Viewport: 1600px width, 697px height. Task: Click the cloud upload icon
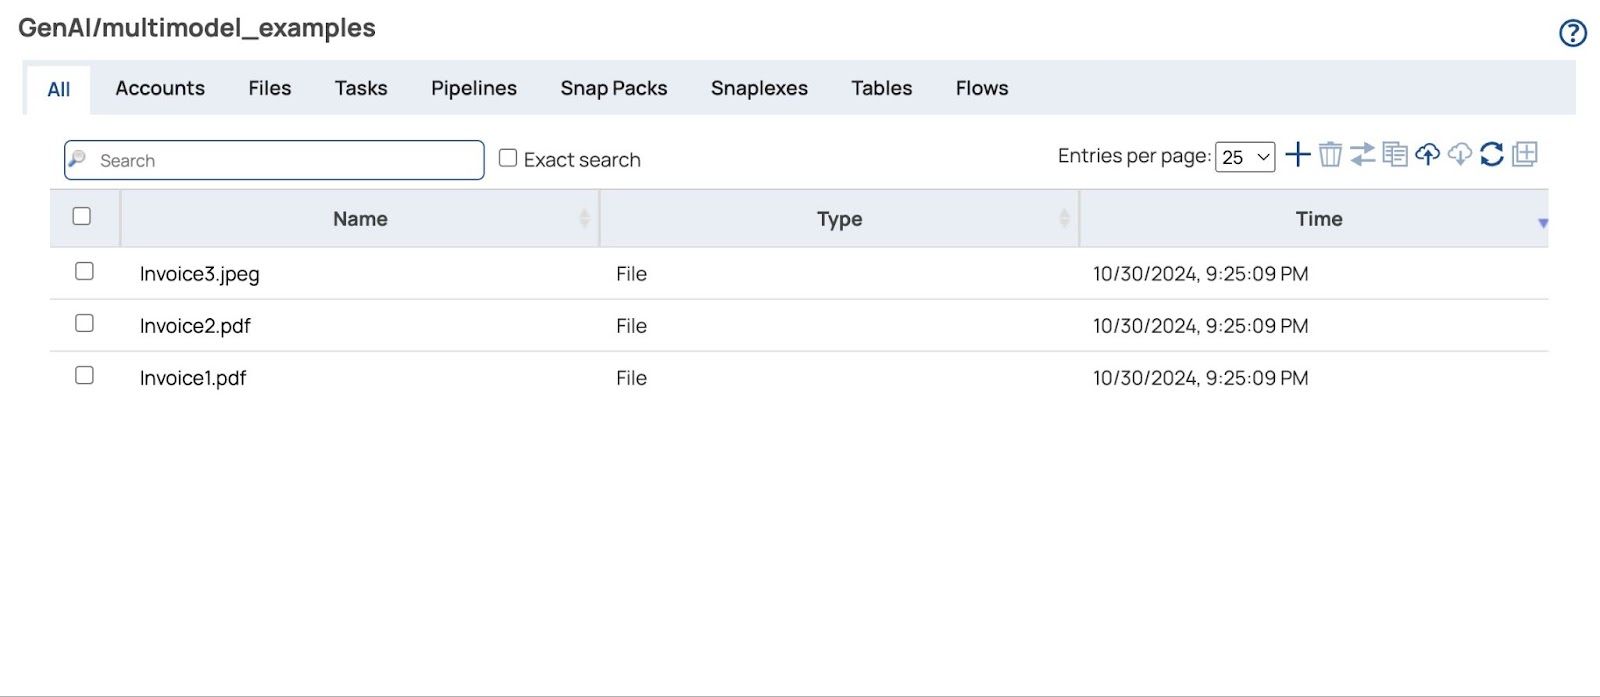[1427, 155]
